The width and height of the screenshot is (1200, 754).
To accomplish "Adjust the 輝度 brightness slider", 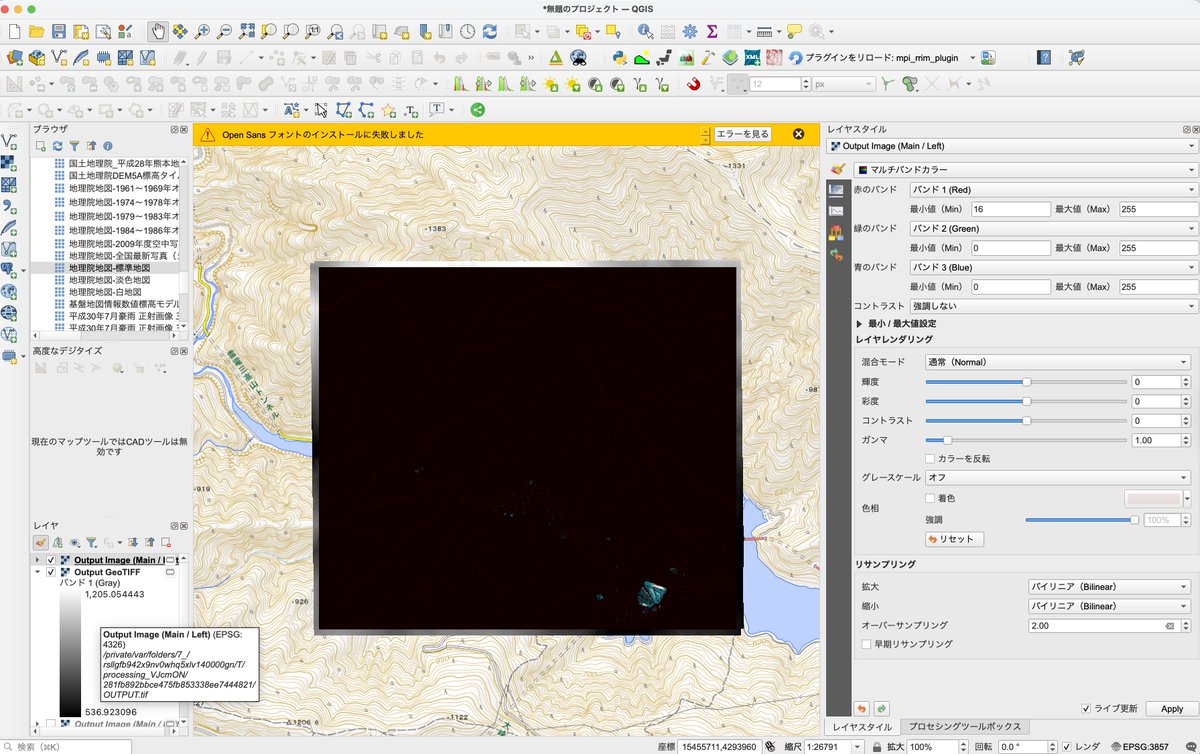I will pos(1026,382).
